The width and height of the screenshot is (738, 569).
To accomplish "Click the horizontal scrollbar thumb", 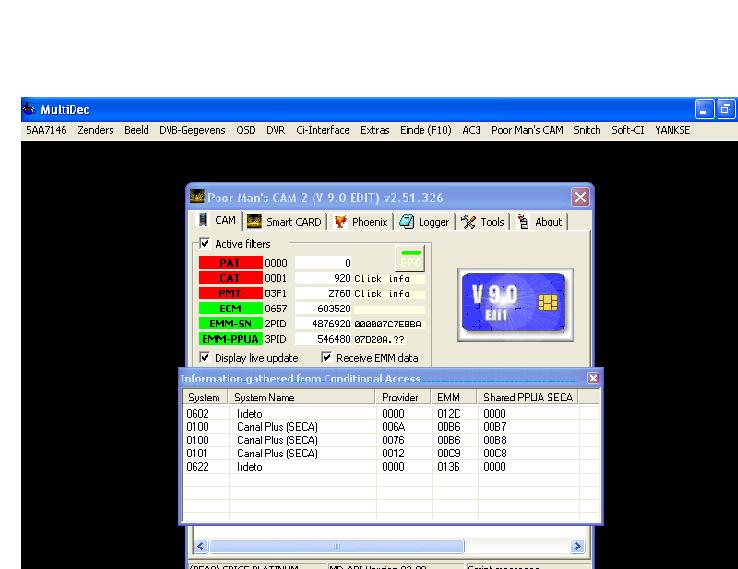I will coord(337,546).
